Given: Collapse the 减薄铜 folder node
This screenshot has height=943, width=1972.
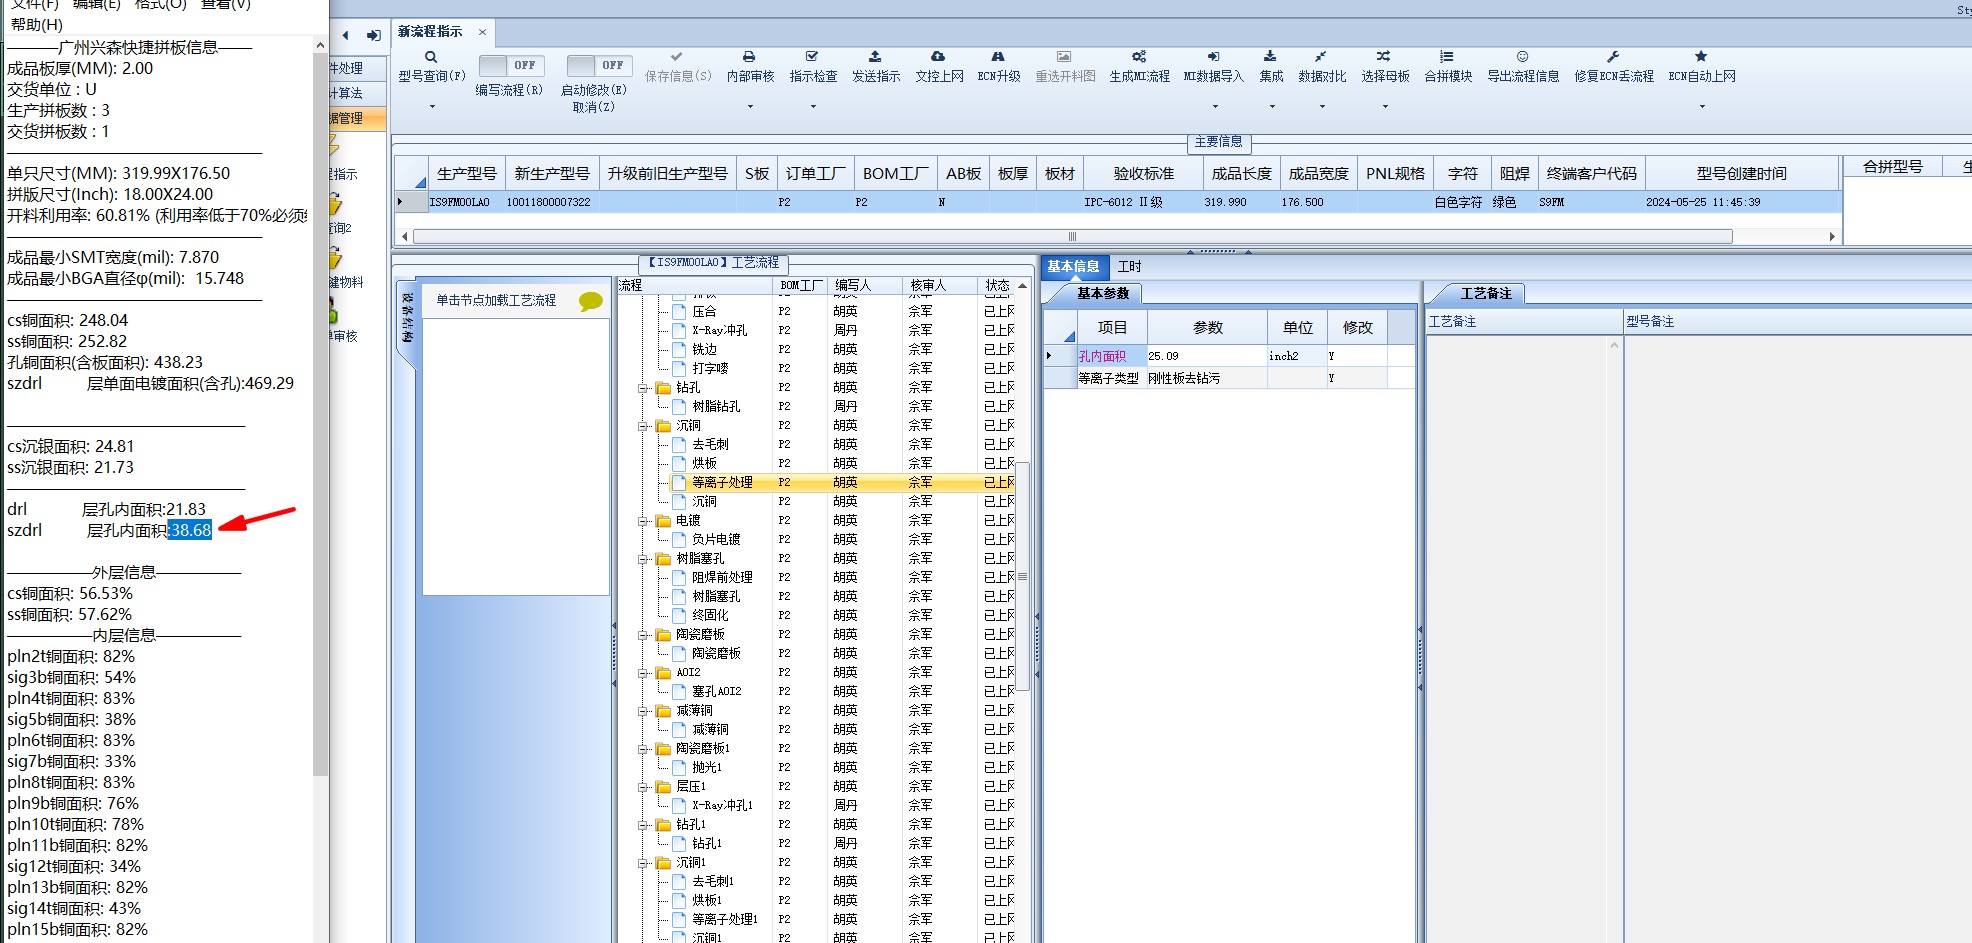Looking at the screenshot, I should (x=644, y=711).
